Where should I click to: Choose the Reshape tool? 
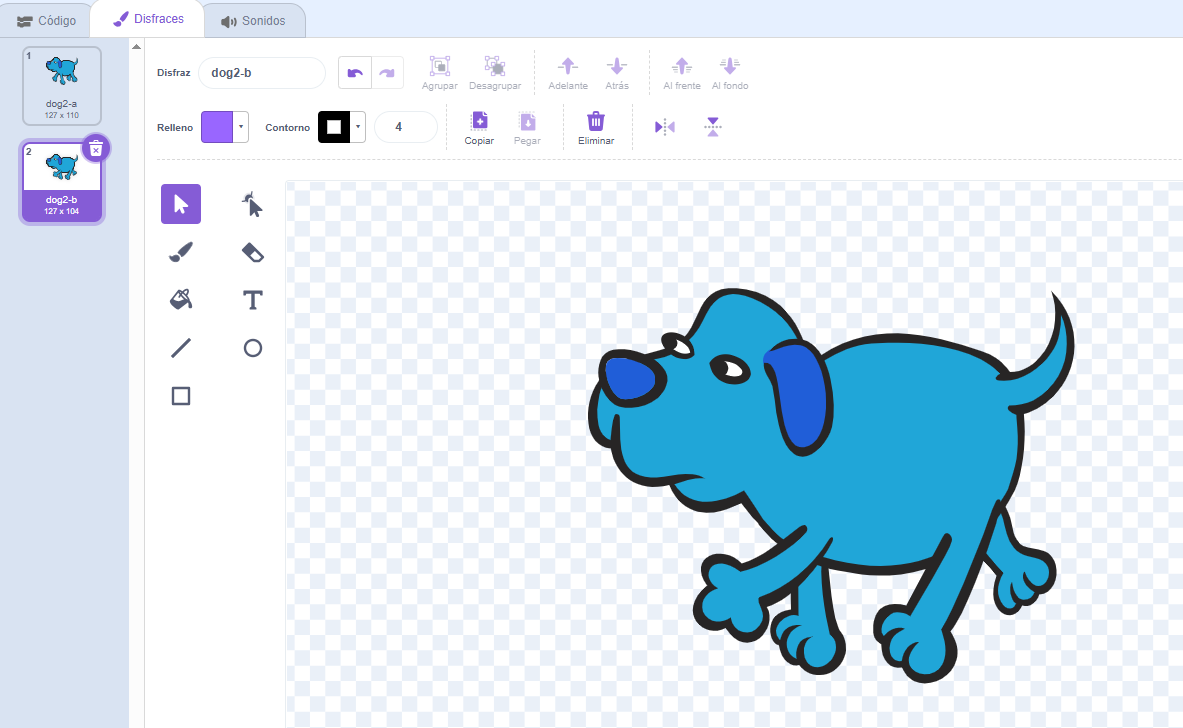click(x=253, y=204)
